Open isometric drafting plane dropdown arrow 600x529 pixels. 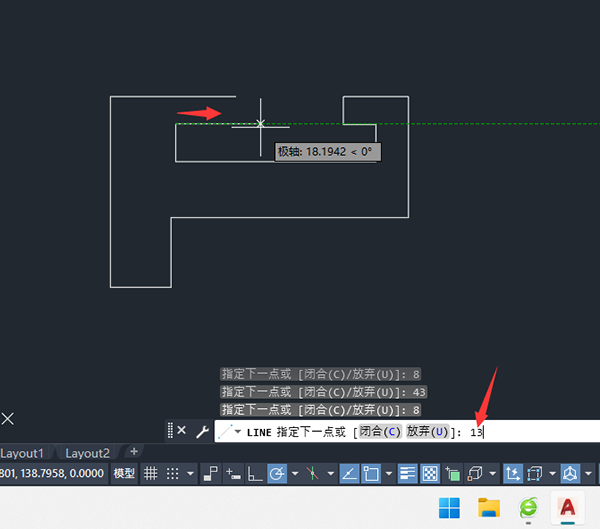point(331,473)
